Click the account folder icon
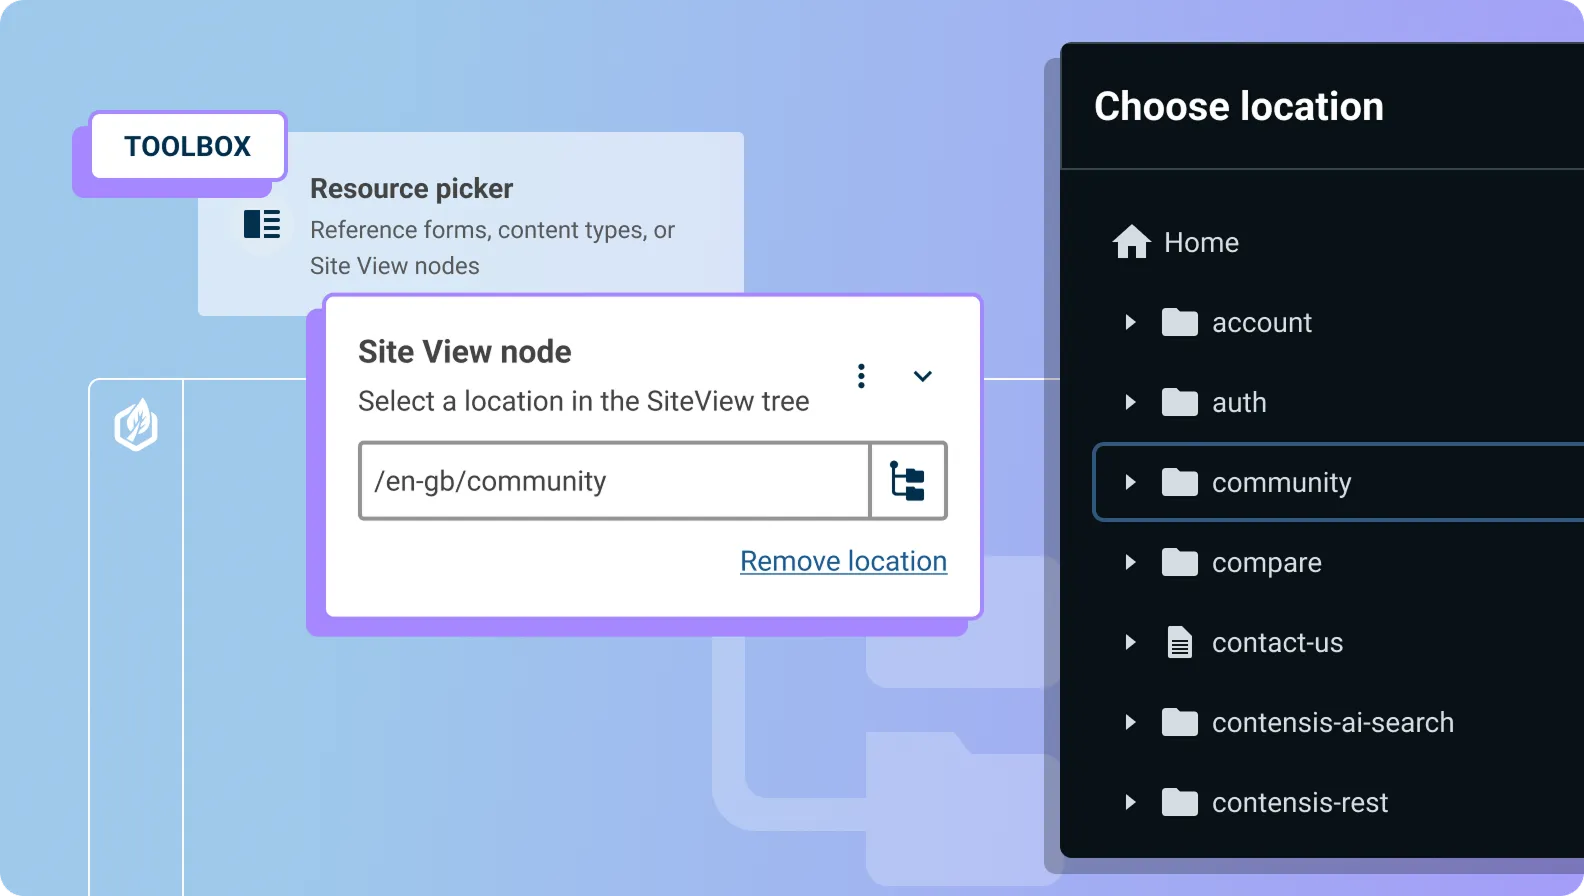The image size is (1584, 896). 1180,322
